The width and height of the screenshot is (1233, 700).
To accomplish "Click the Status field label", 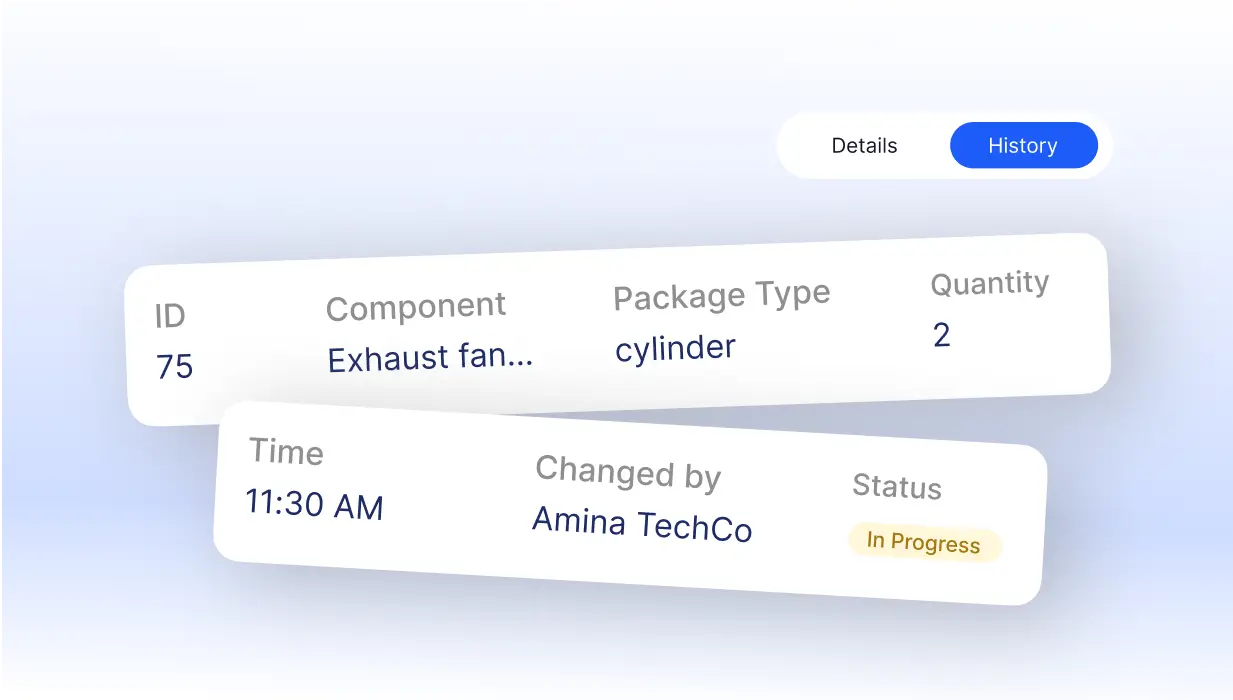I will point(896,487).
